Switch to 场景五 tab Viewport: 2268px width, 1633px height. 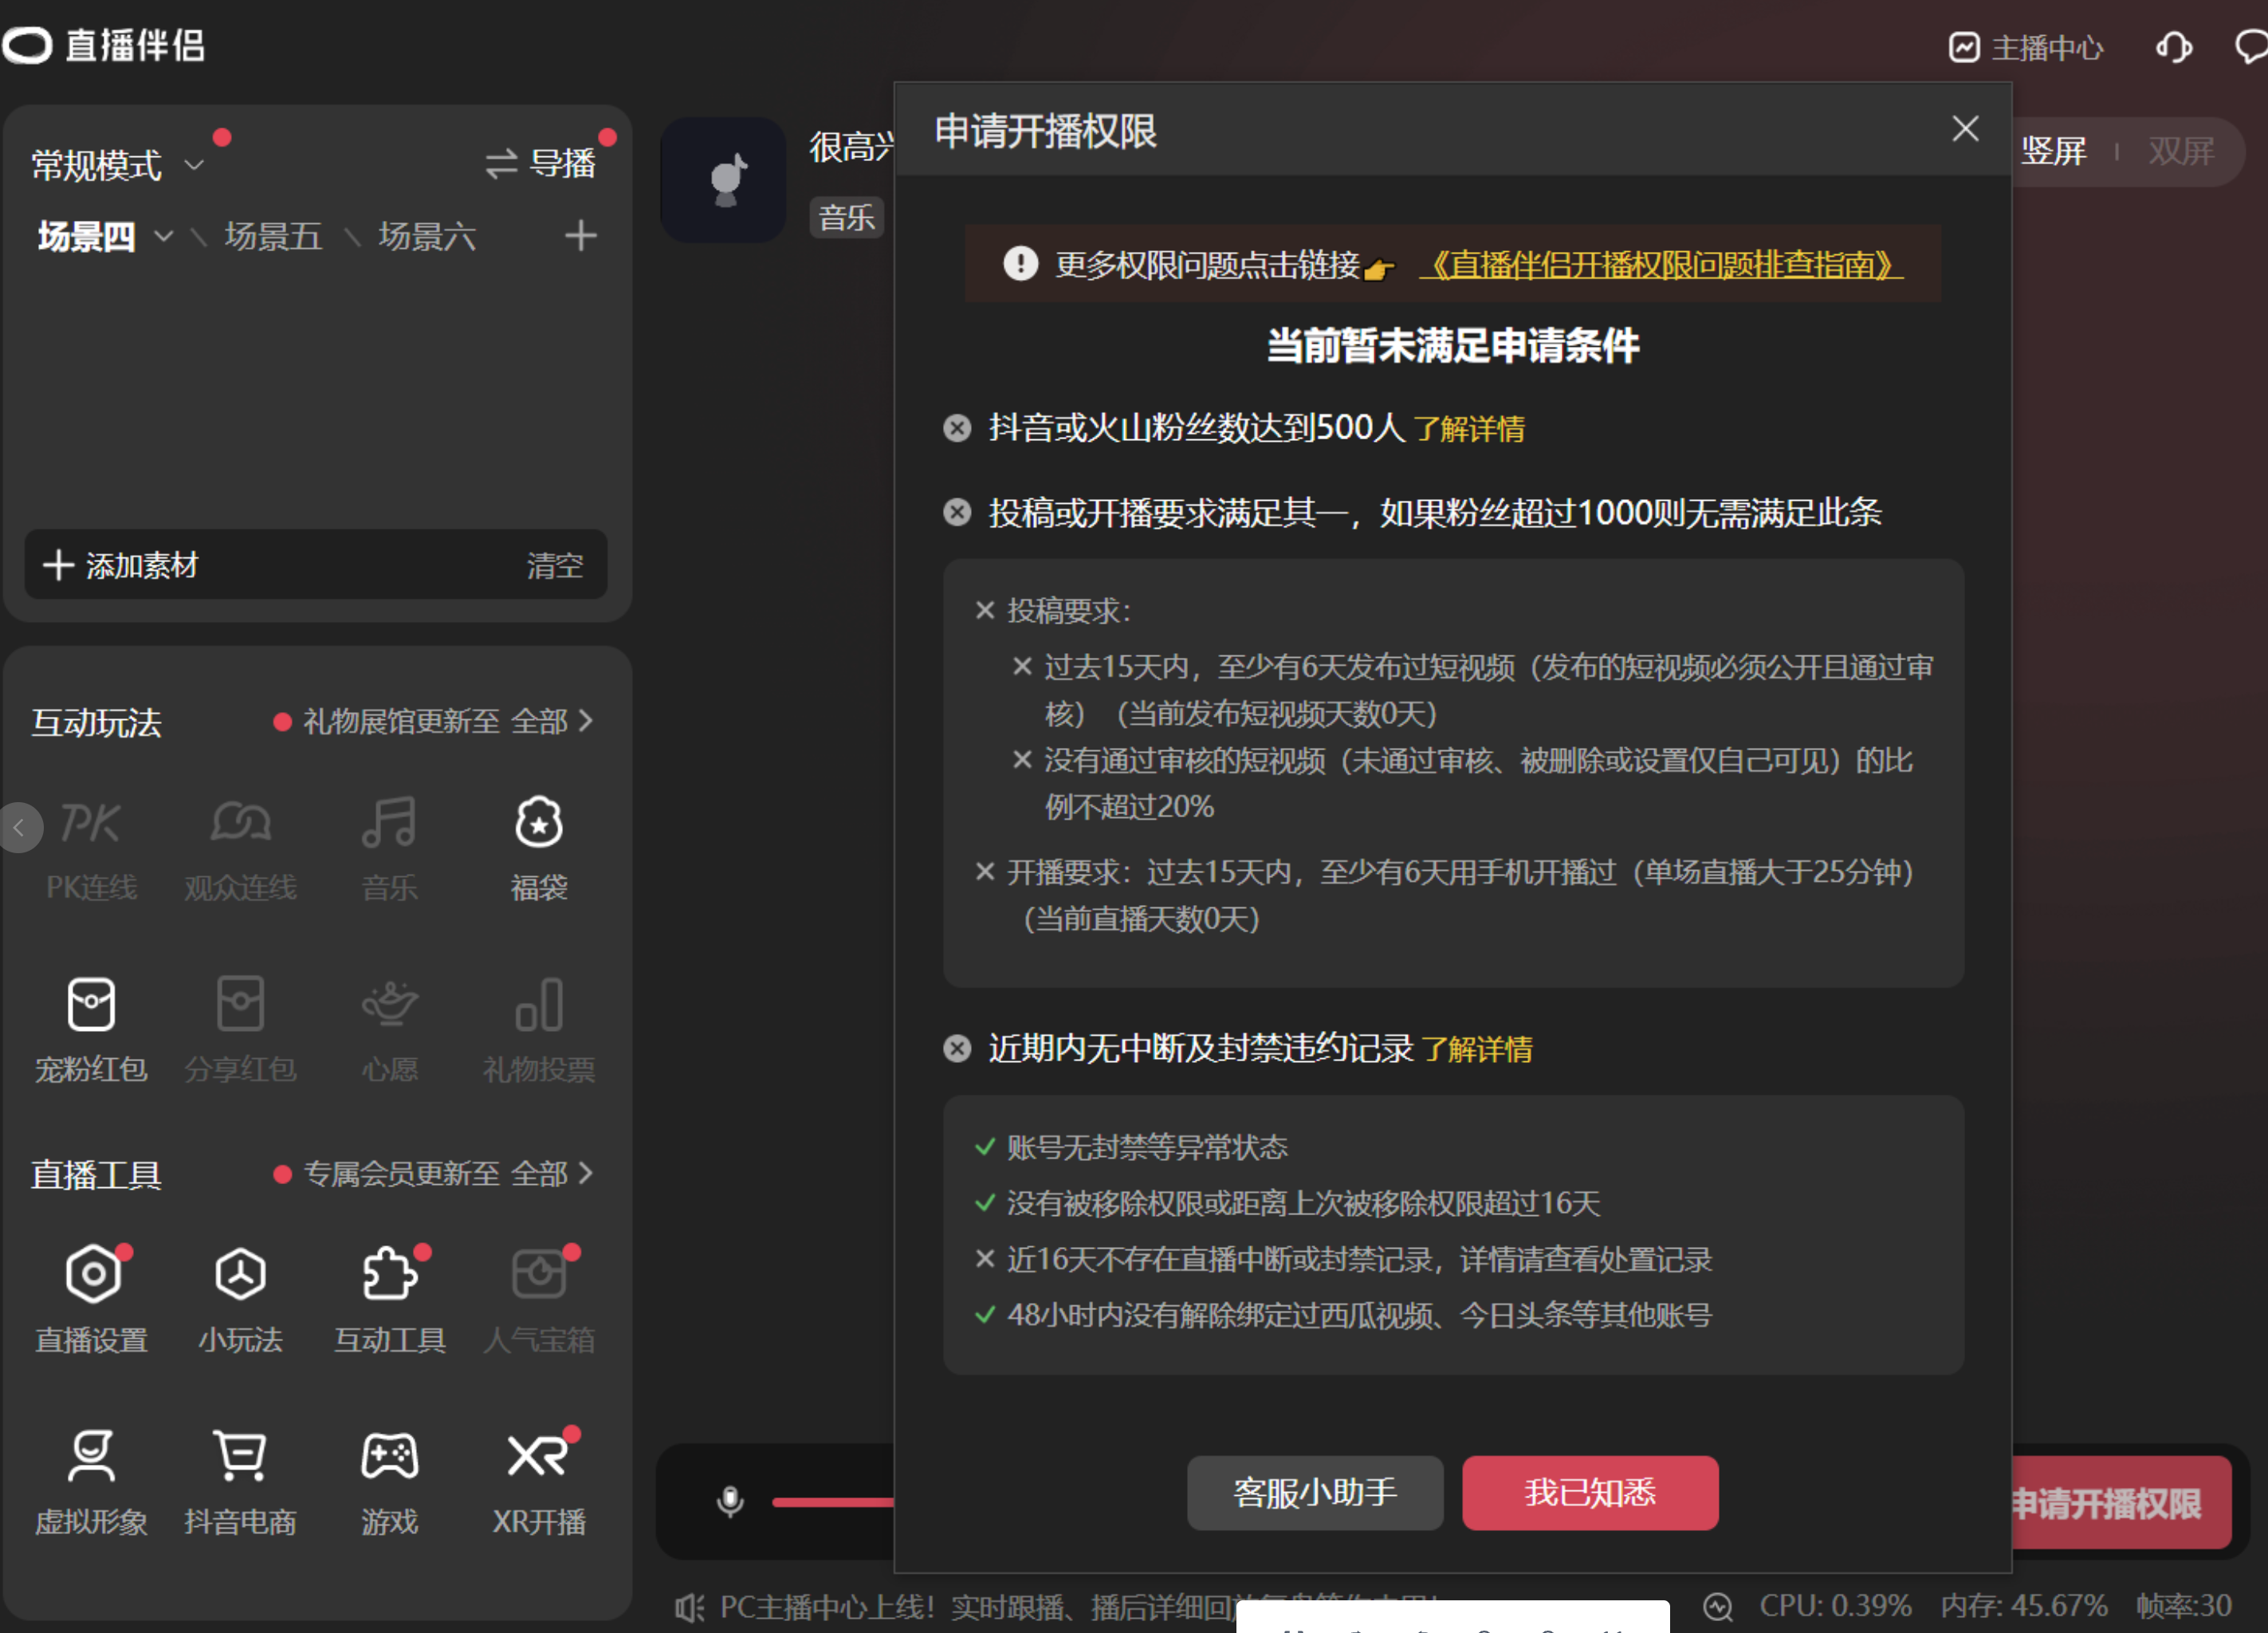pyautogui.click(x=273, y=236)
